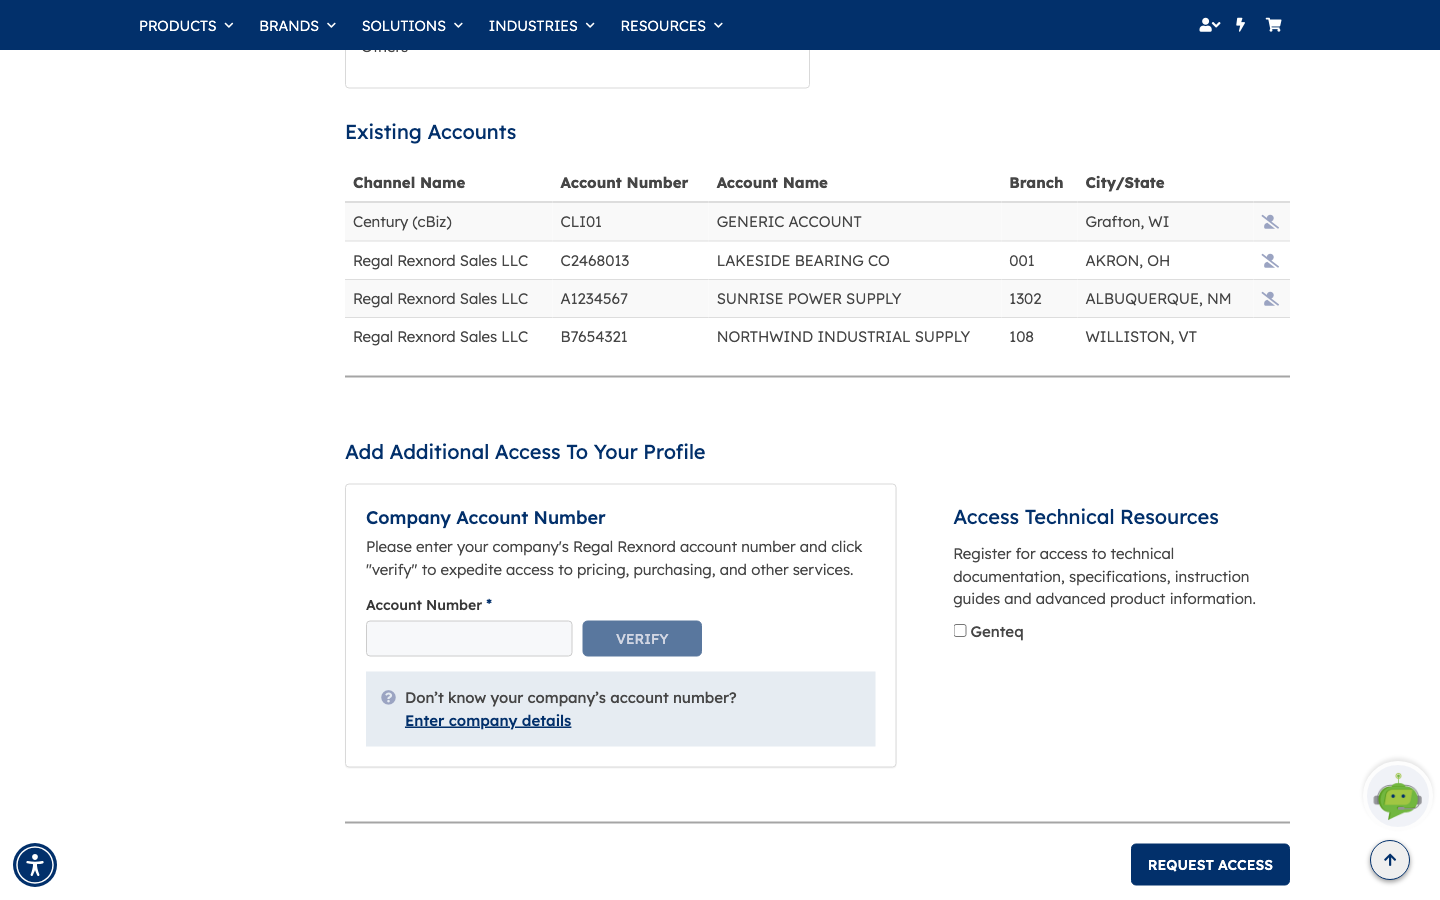Remove access for Century (cBiz) account
The width and height of the screenshot is (1440, 900).
coord(1270,222)
